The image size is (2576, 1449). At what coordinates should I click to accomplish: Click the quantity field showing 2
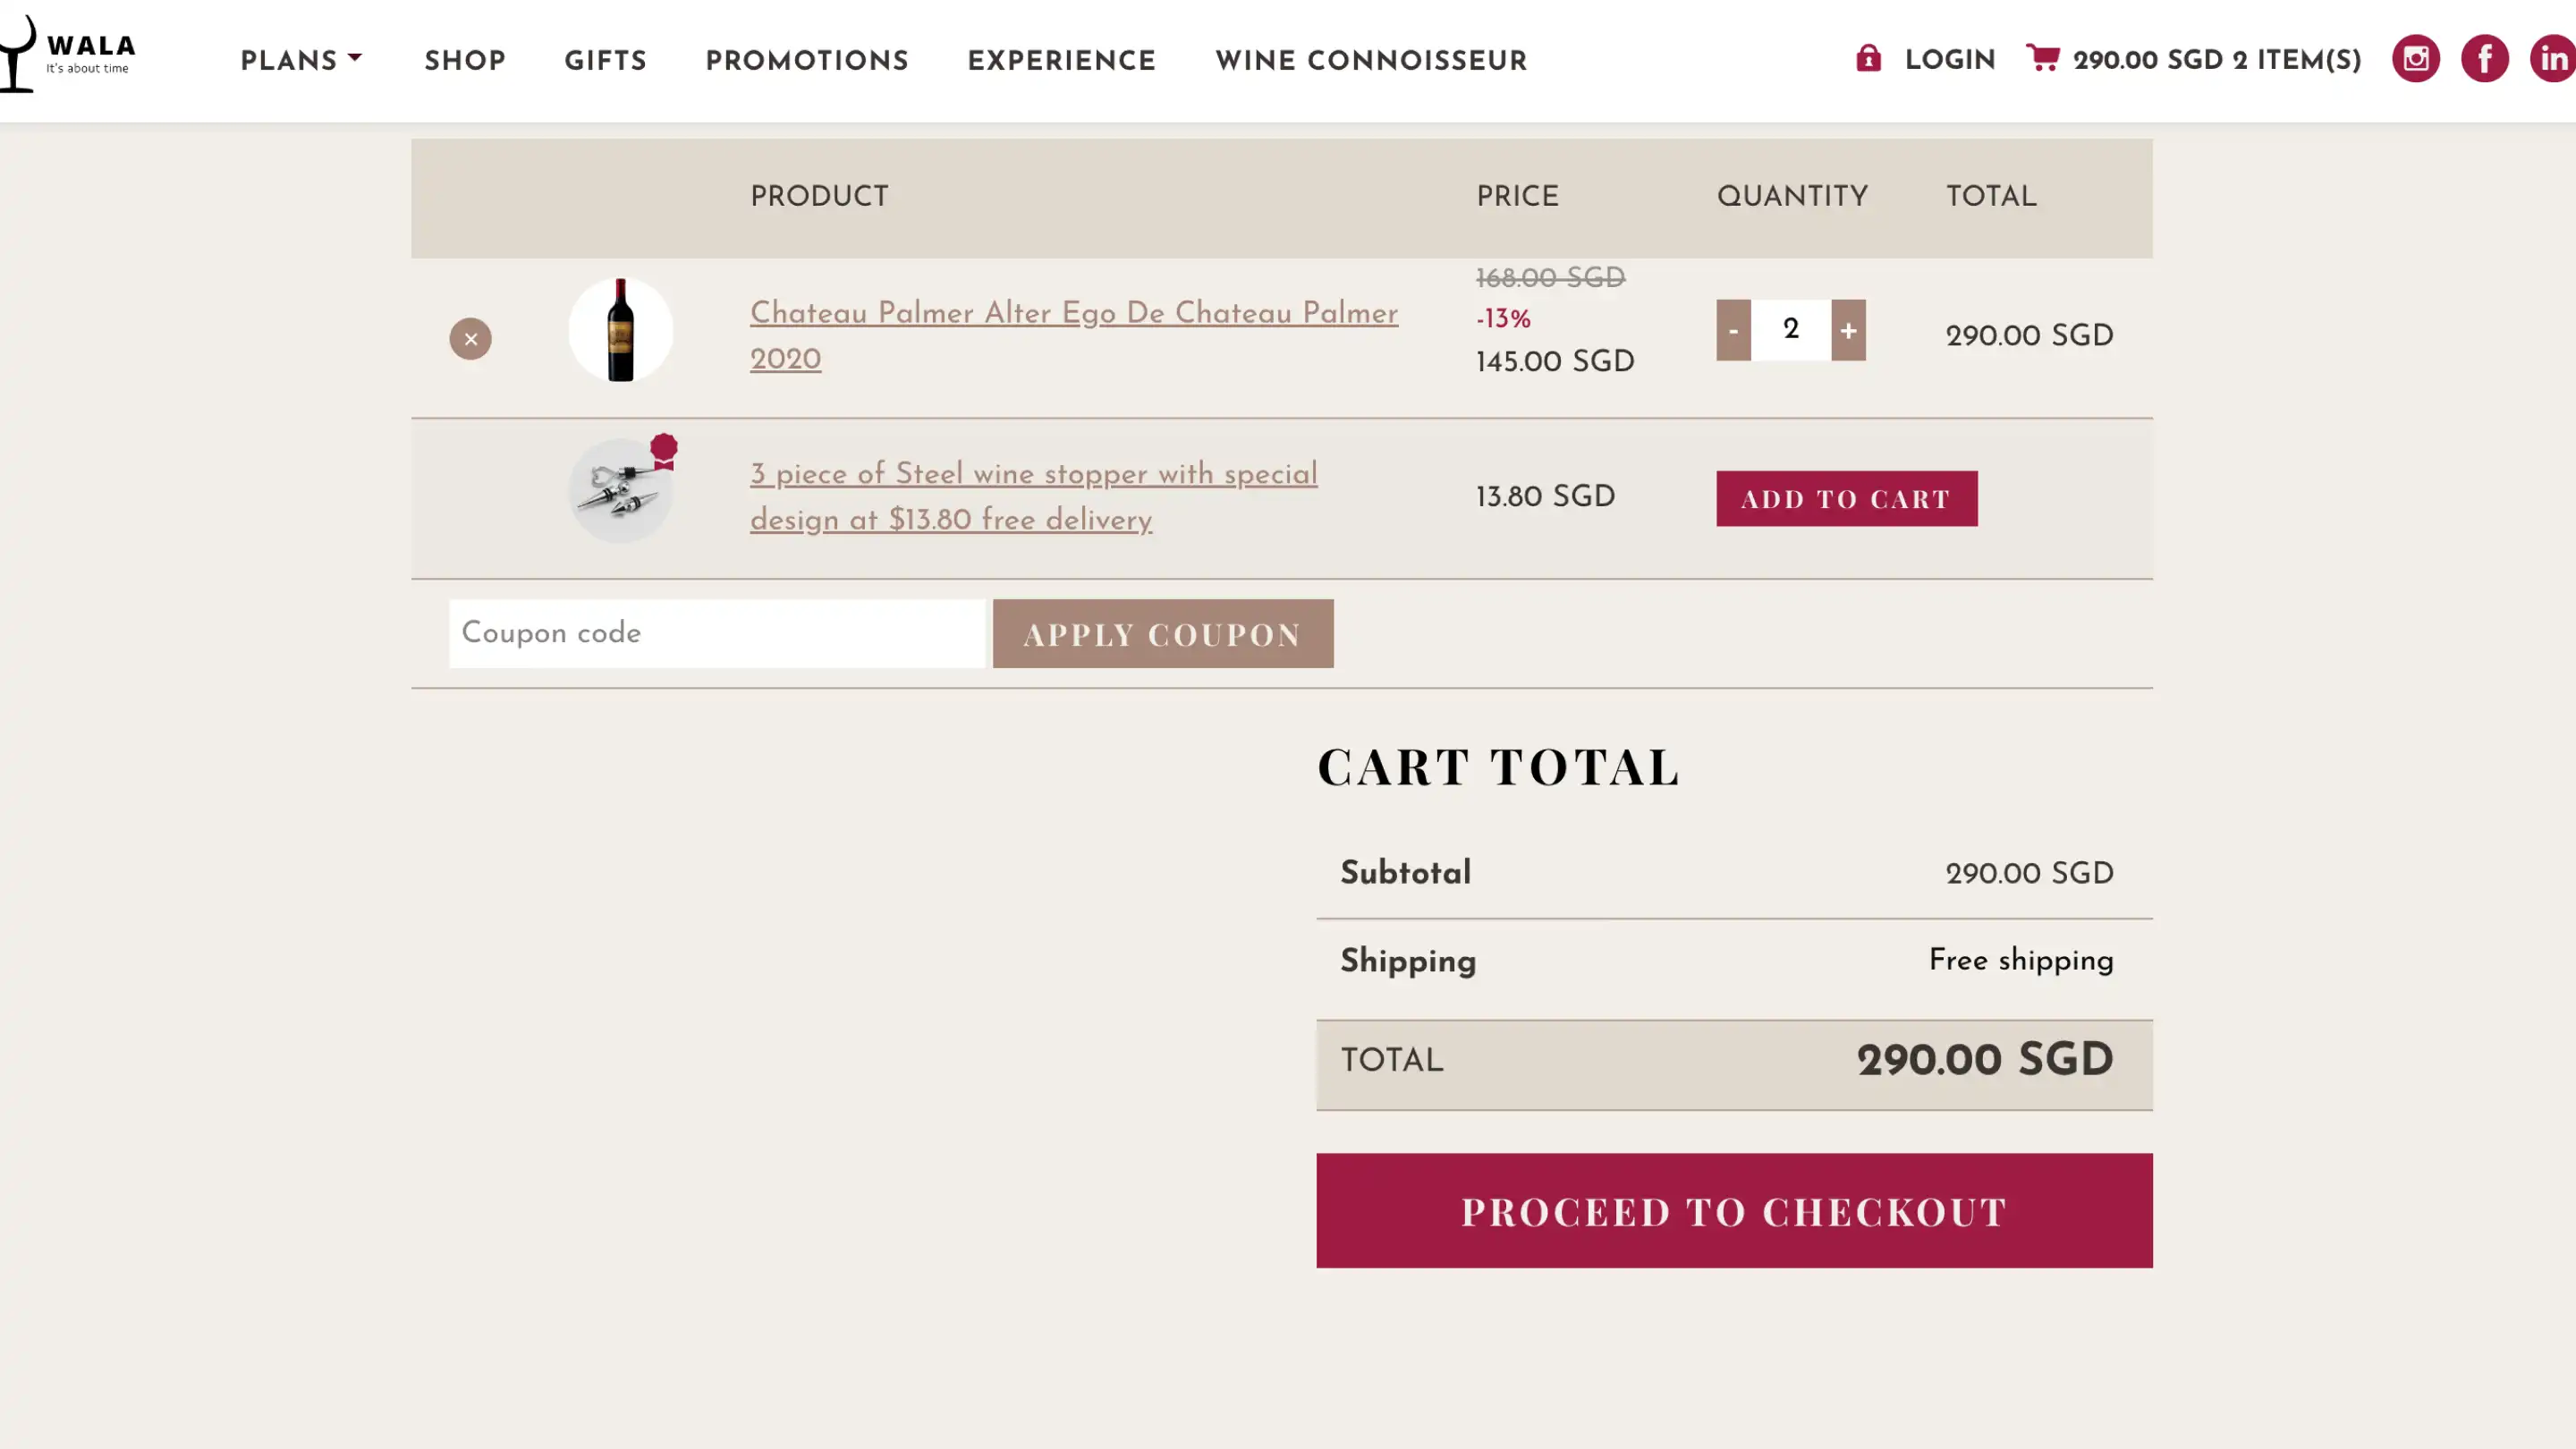[1790, 329]
